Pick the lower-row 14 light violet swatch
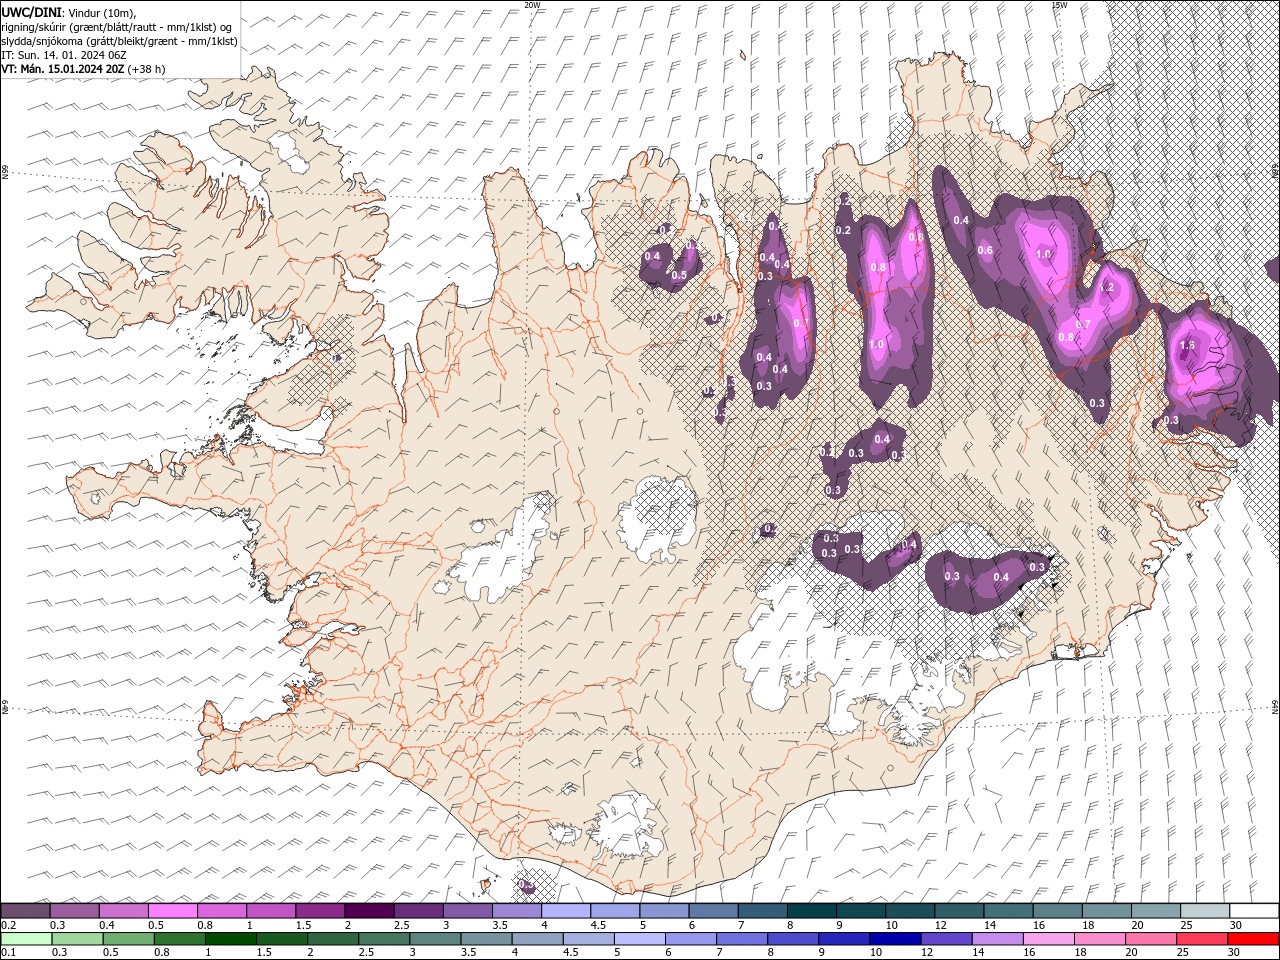Image resolution: width=1280 pixels, height=960 pixels. click(x=998, y=939)
